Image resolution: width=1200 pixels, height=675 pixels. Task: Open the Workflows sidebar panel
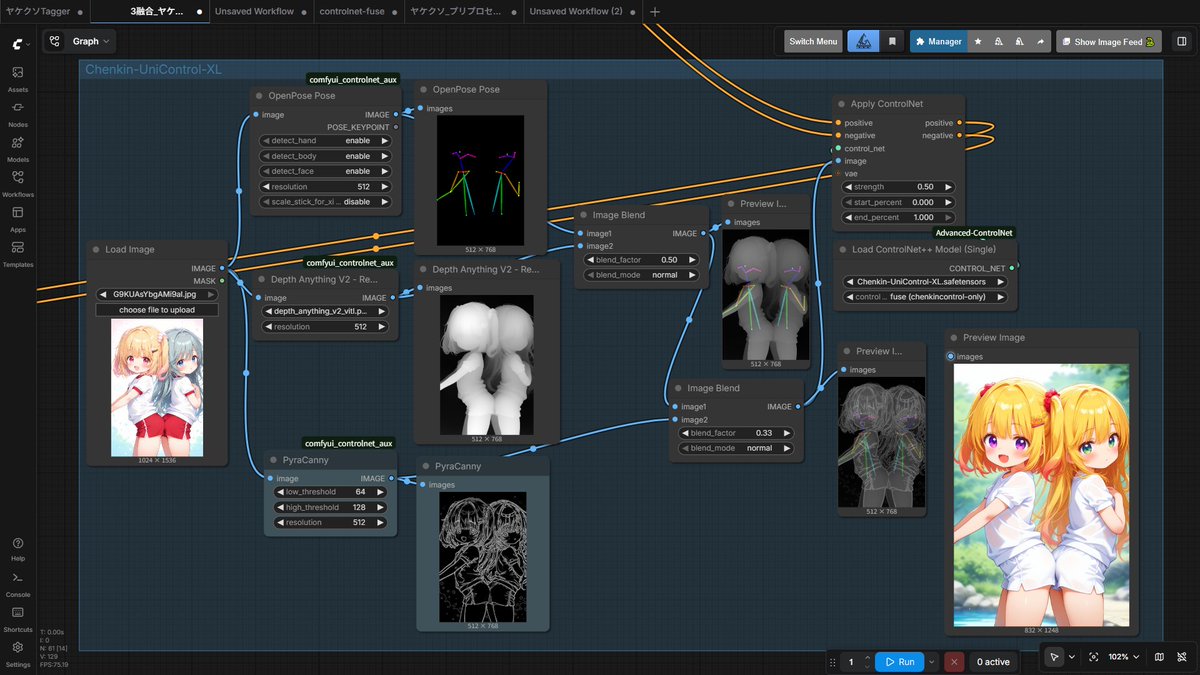[x=18, y=183]
